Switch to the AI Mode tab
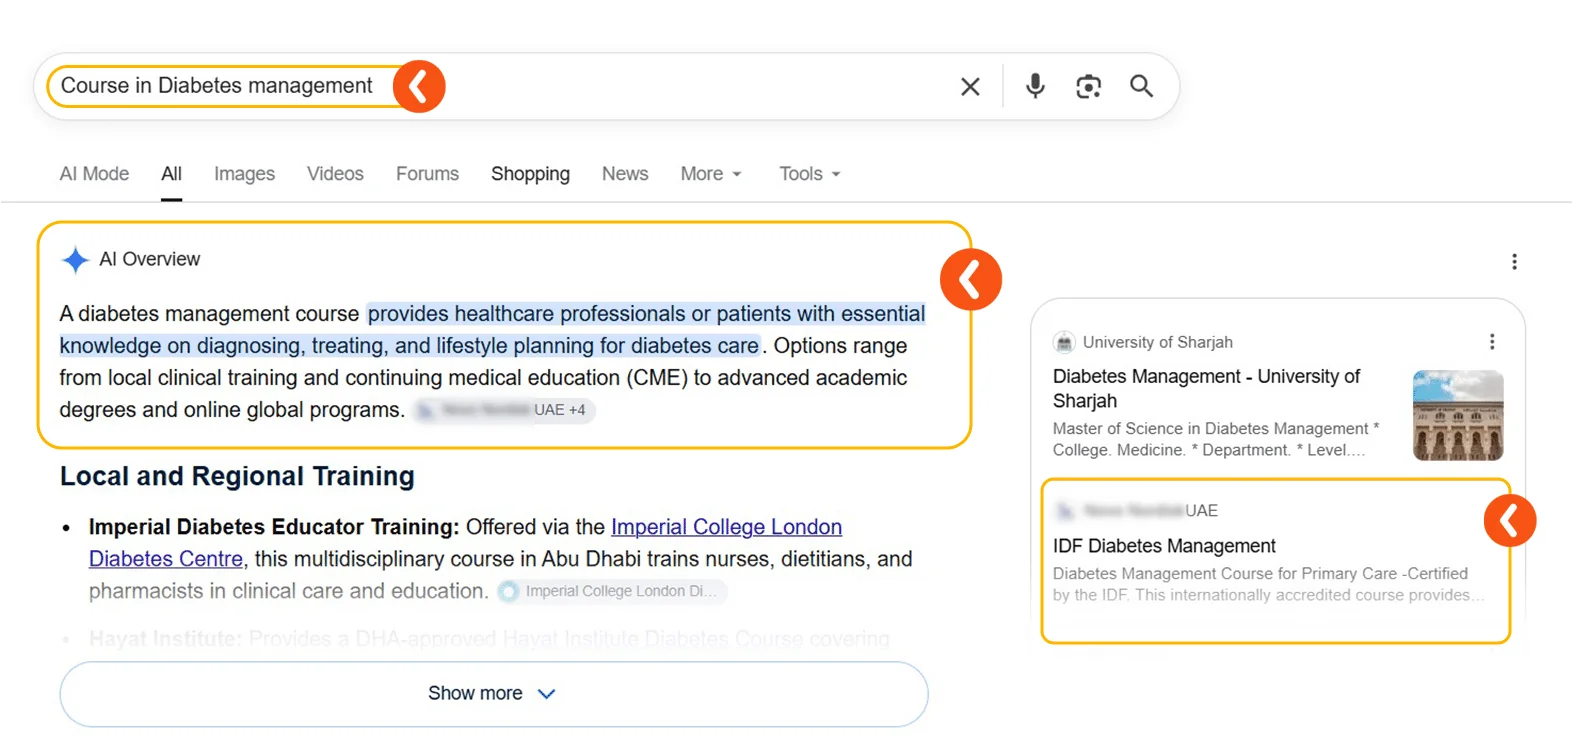Image resolution: width=1572 pixels, height=756 pixels. [94, 174]
